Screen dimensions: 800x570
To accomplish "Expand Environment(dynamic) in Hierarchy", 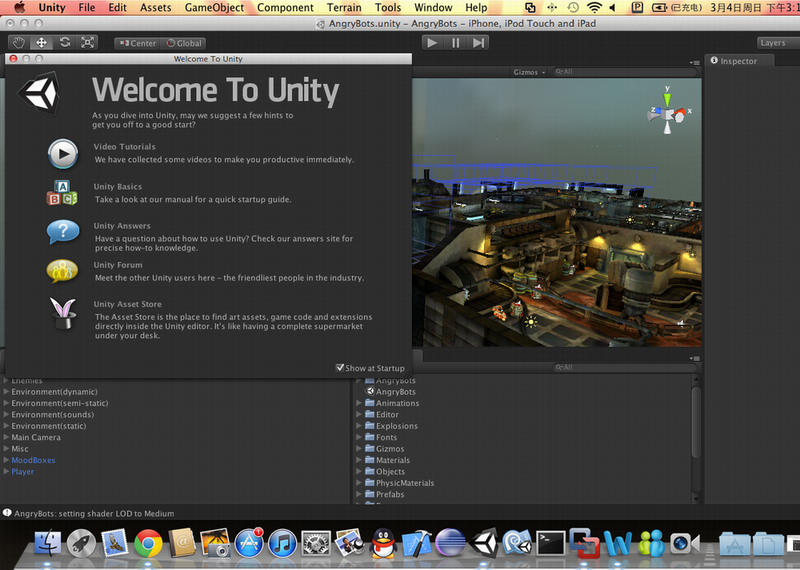I will coord(6,391).
